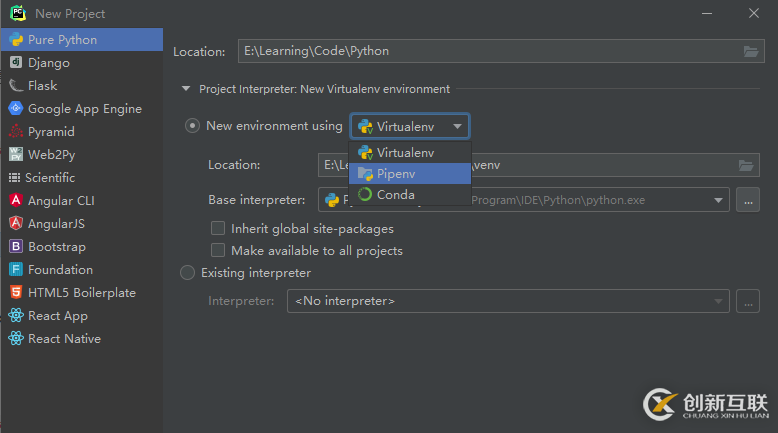Open the Base interpreter dropdown arrow
Viewport: 778px width, 433px height.
(x=719, y=200)
